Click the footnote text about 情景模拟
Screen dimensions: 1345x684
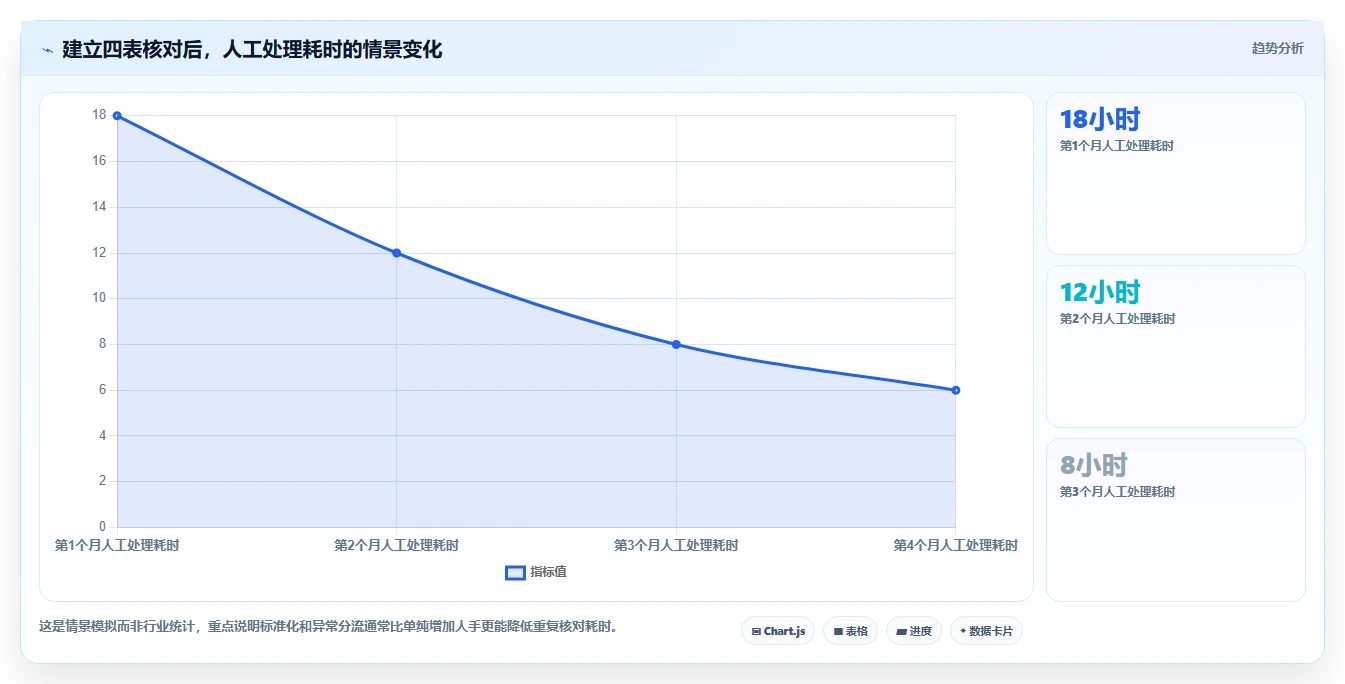(x=328, y=627)
